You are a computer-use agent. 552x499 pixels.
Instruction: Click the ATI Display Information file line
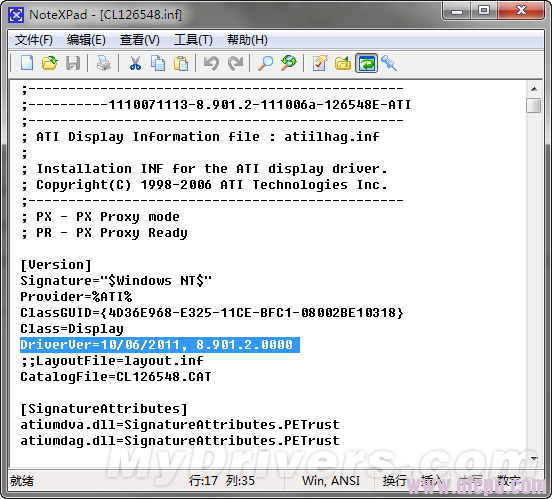(x=200, y=137)
